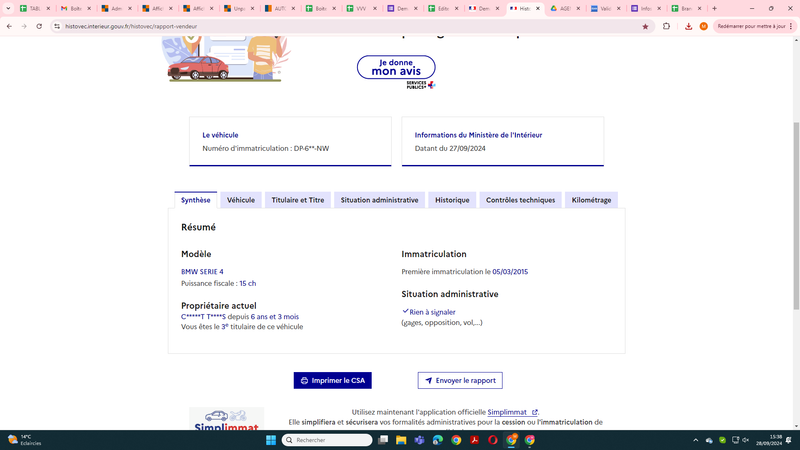Open the Chrome profile avatar
The image size is (800, 450).
pyautogui.click(x=704, y=26)
